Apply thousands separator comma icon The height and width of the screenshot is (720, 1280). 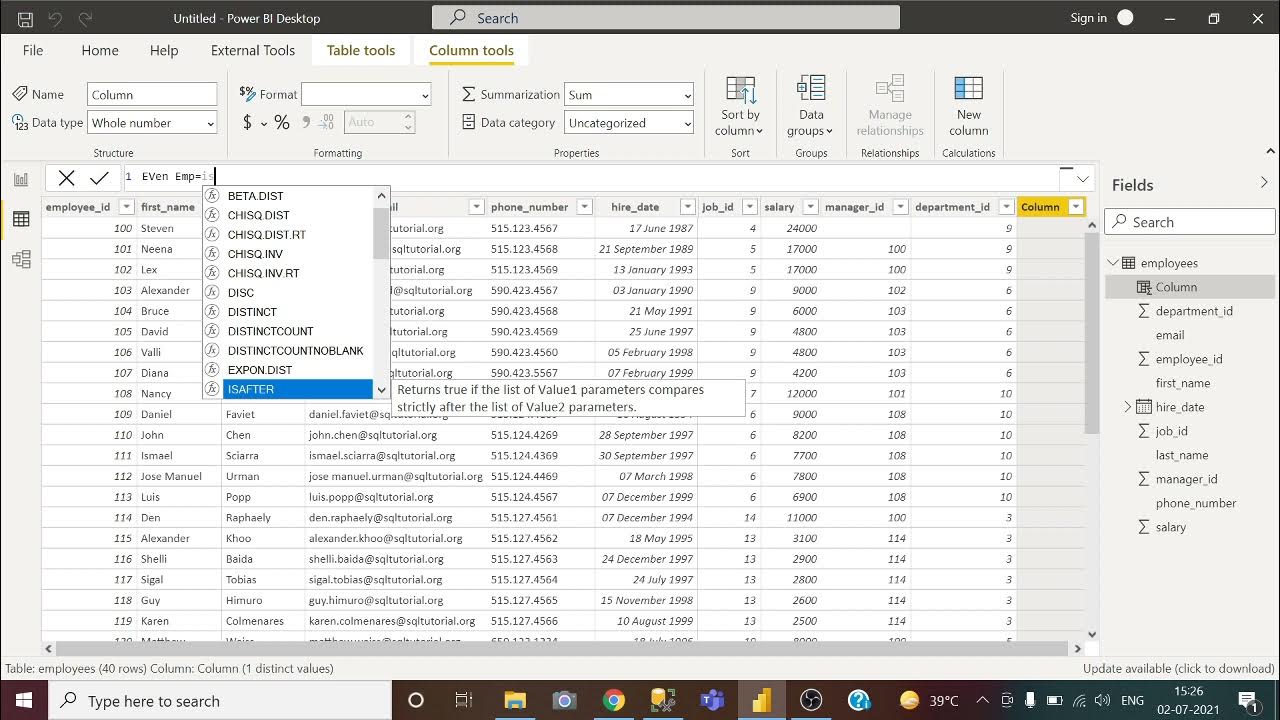point(304,122)
